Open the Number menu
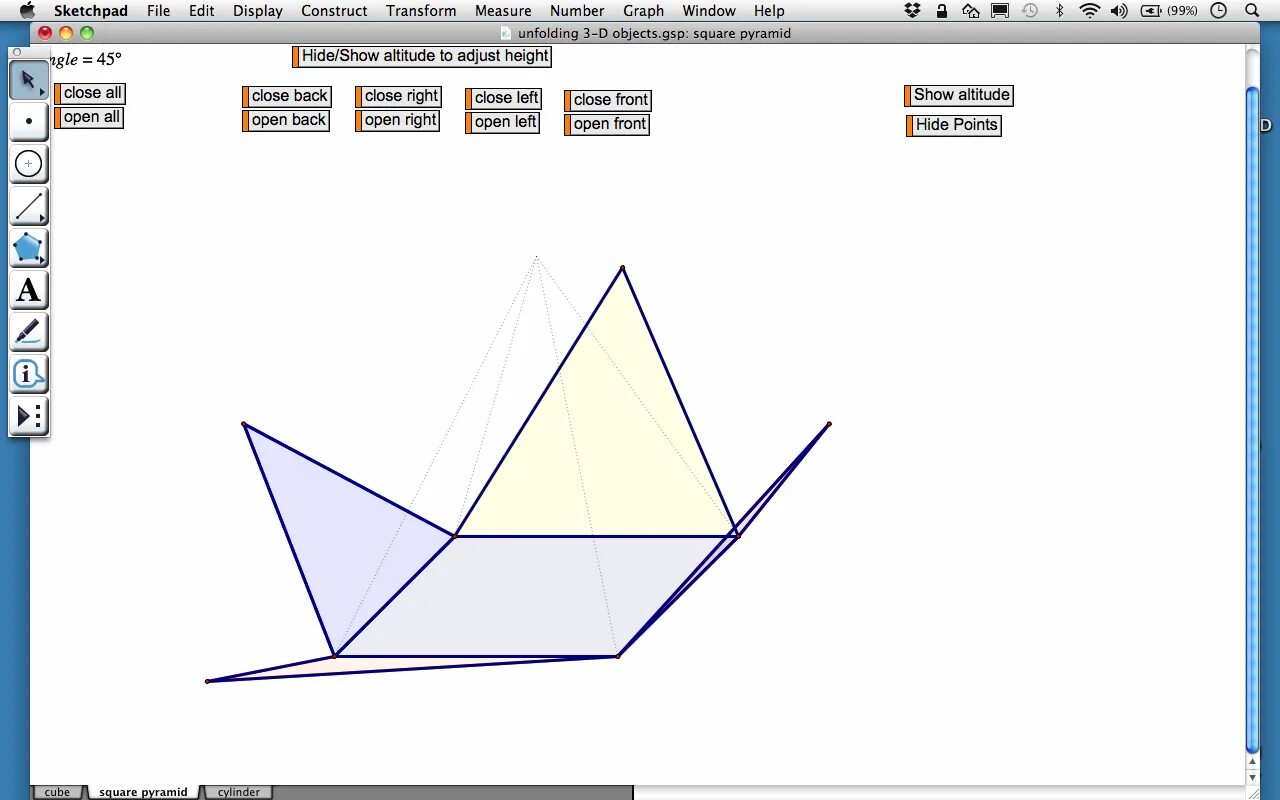Viewport: 1280px width, 800px height. [577, 11]
